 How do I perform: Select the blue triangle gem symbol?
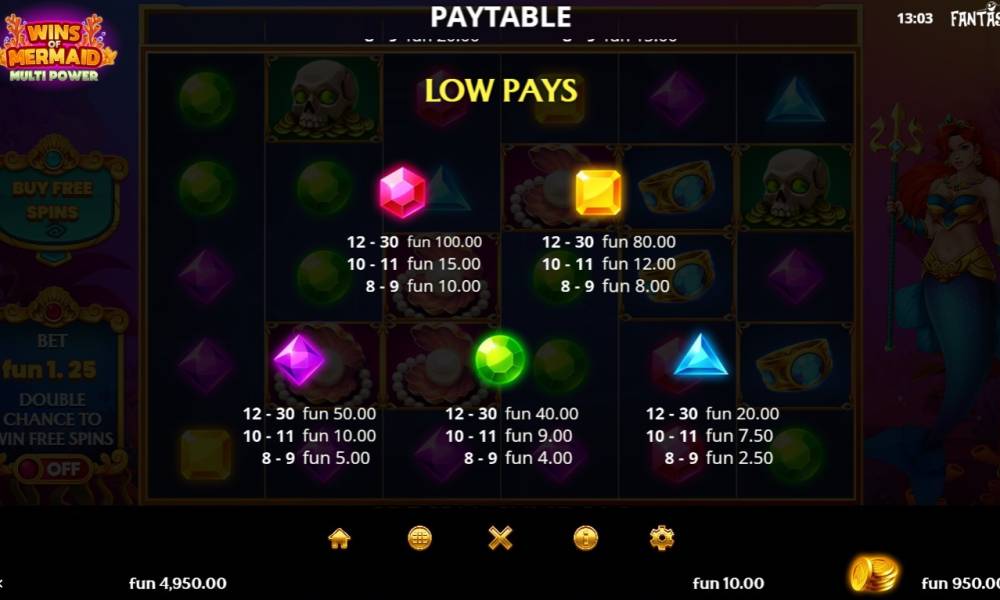click(x=700, y=355)
